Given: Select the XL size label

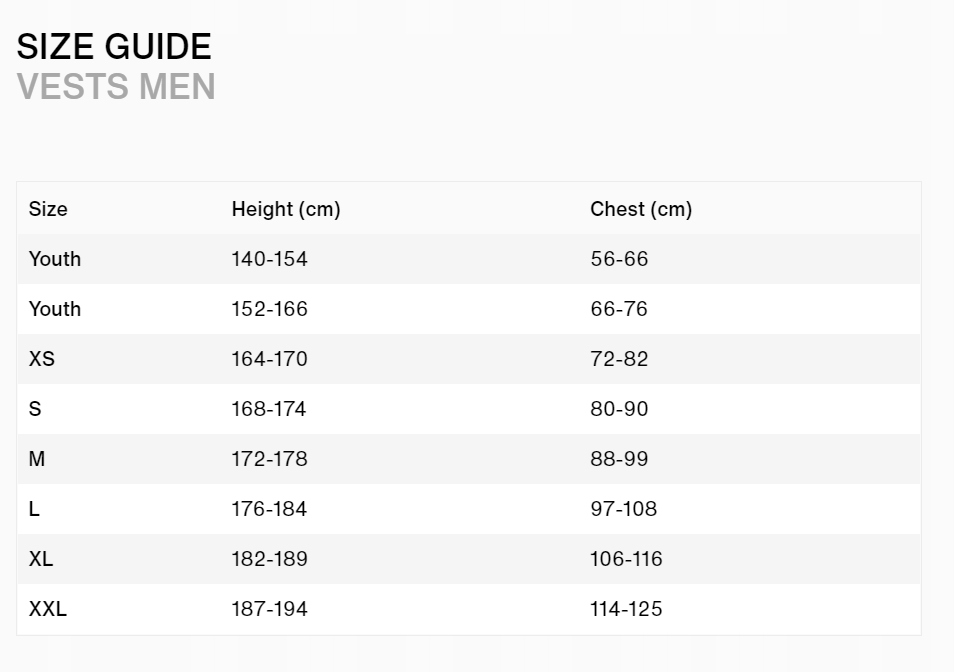Looking at the screenshot, I should tap(41, 559).
